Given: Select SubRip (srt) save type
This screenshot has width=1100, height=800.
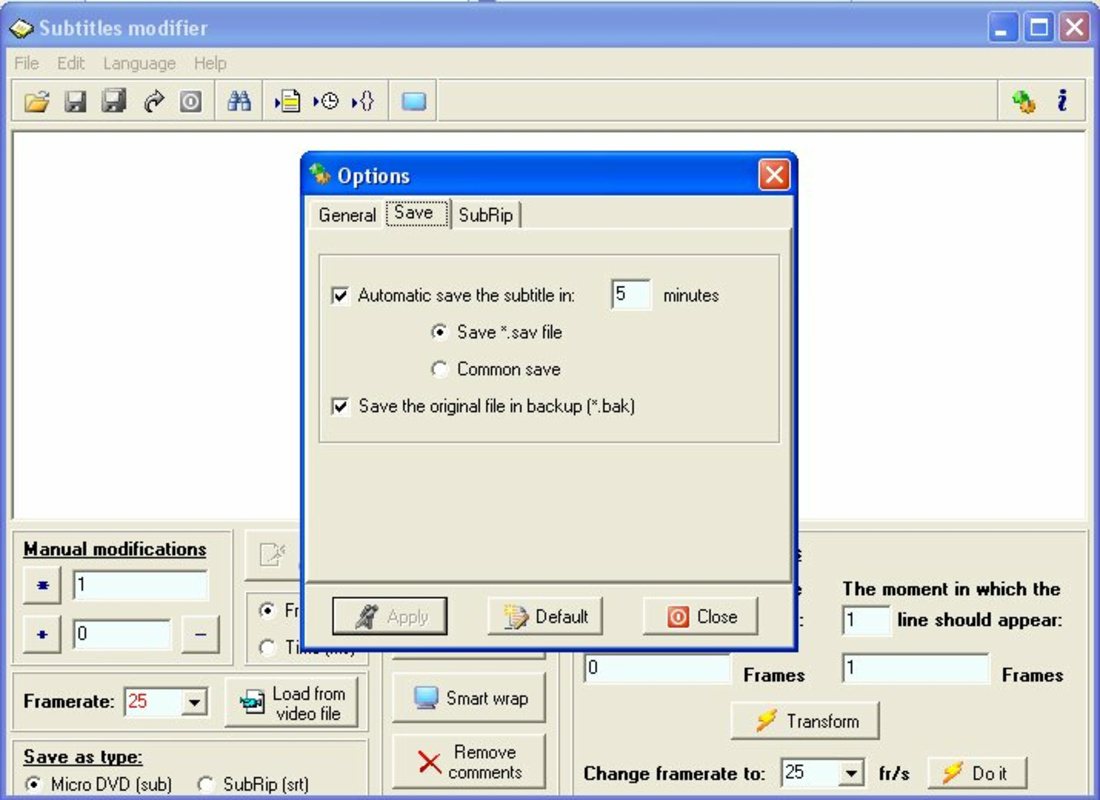Looking at the screenshot, I should click(206, 784).
